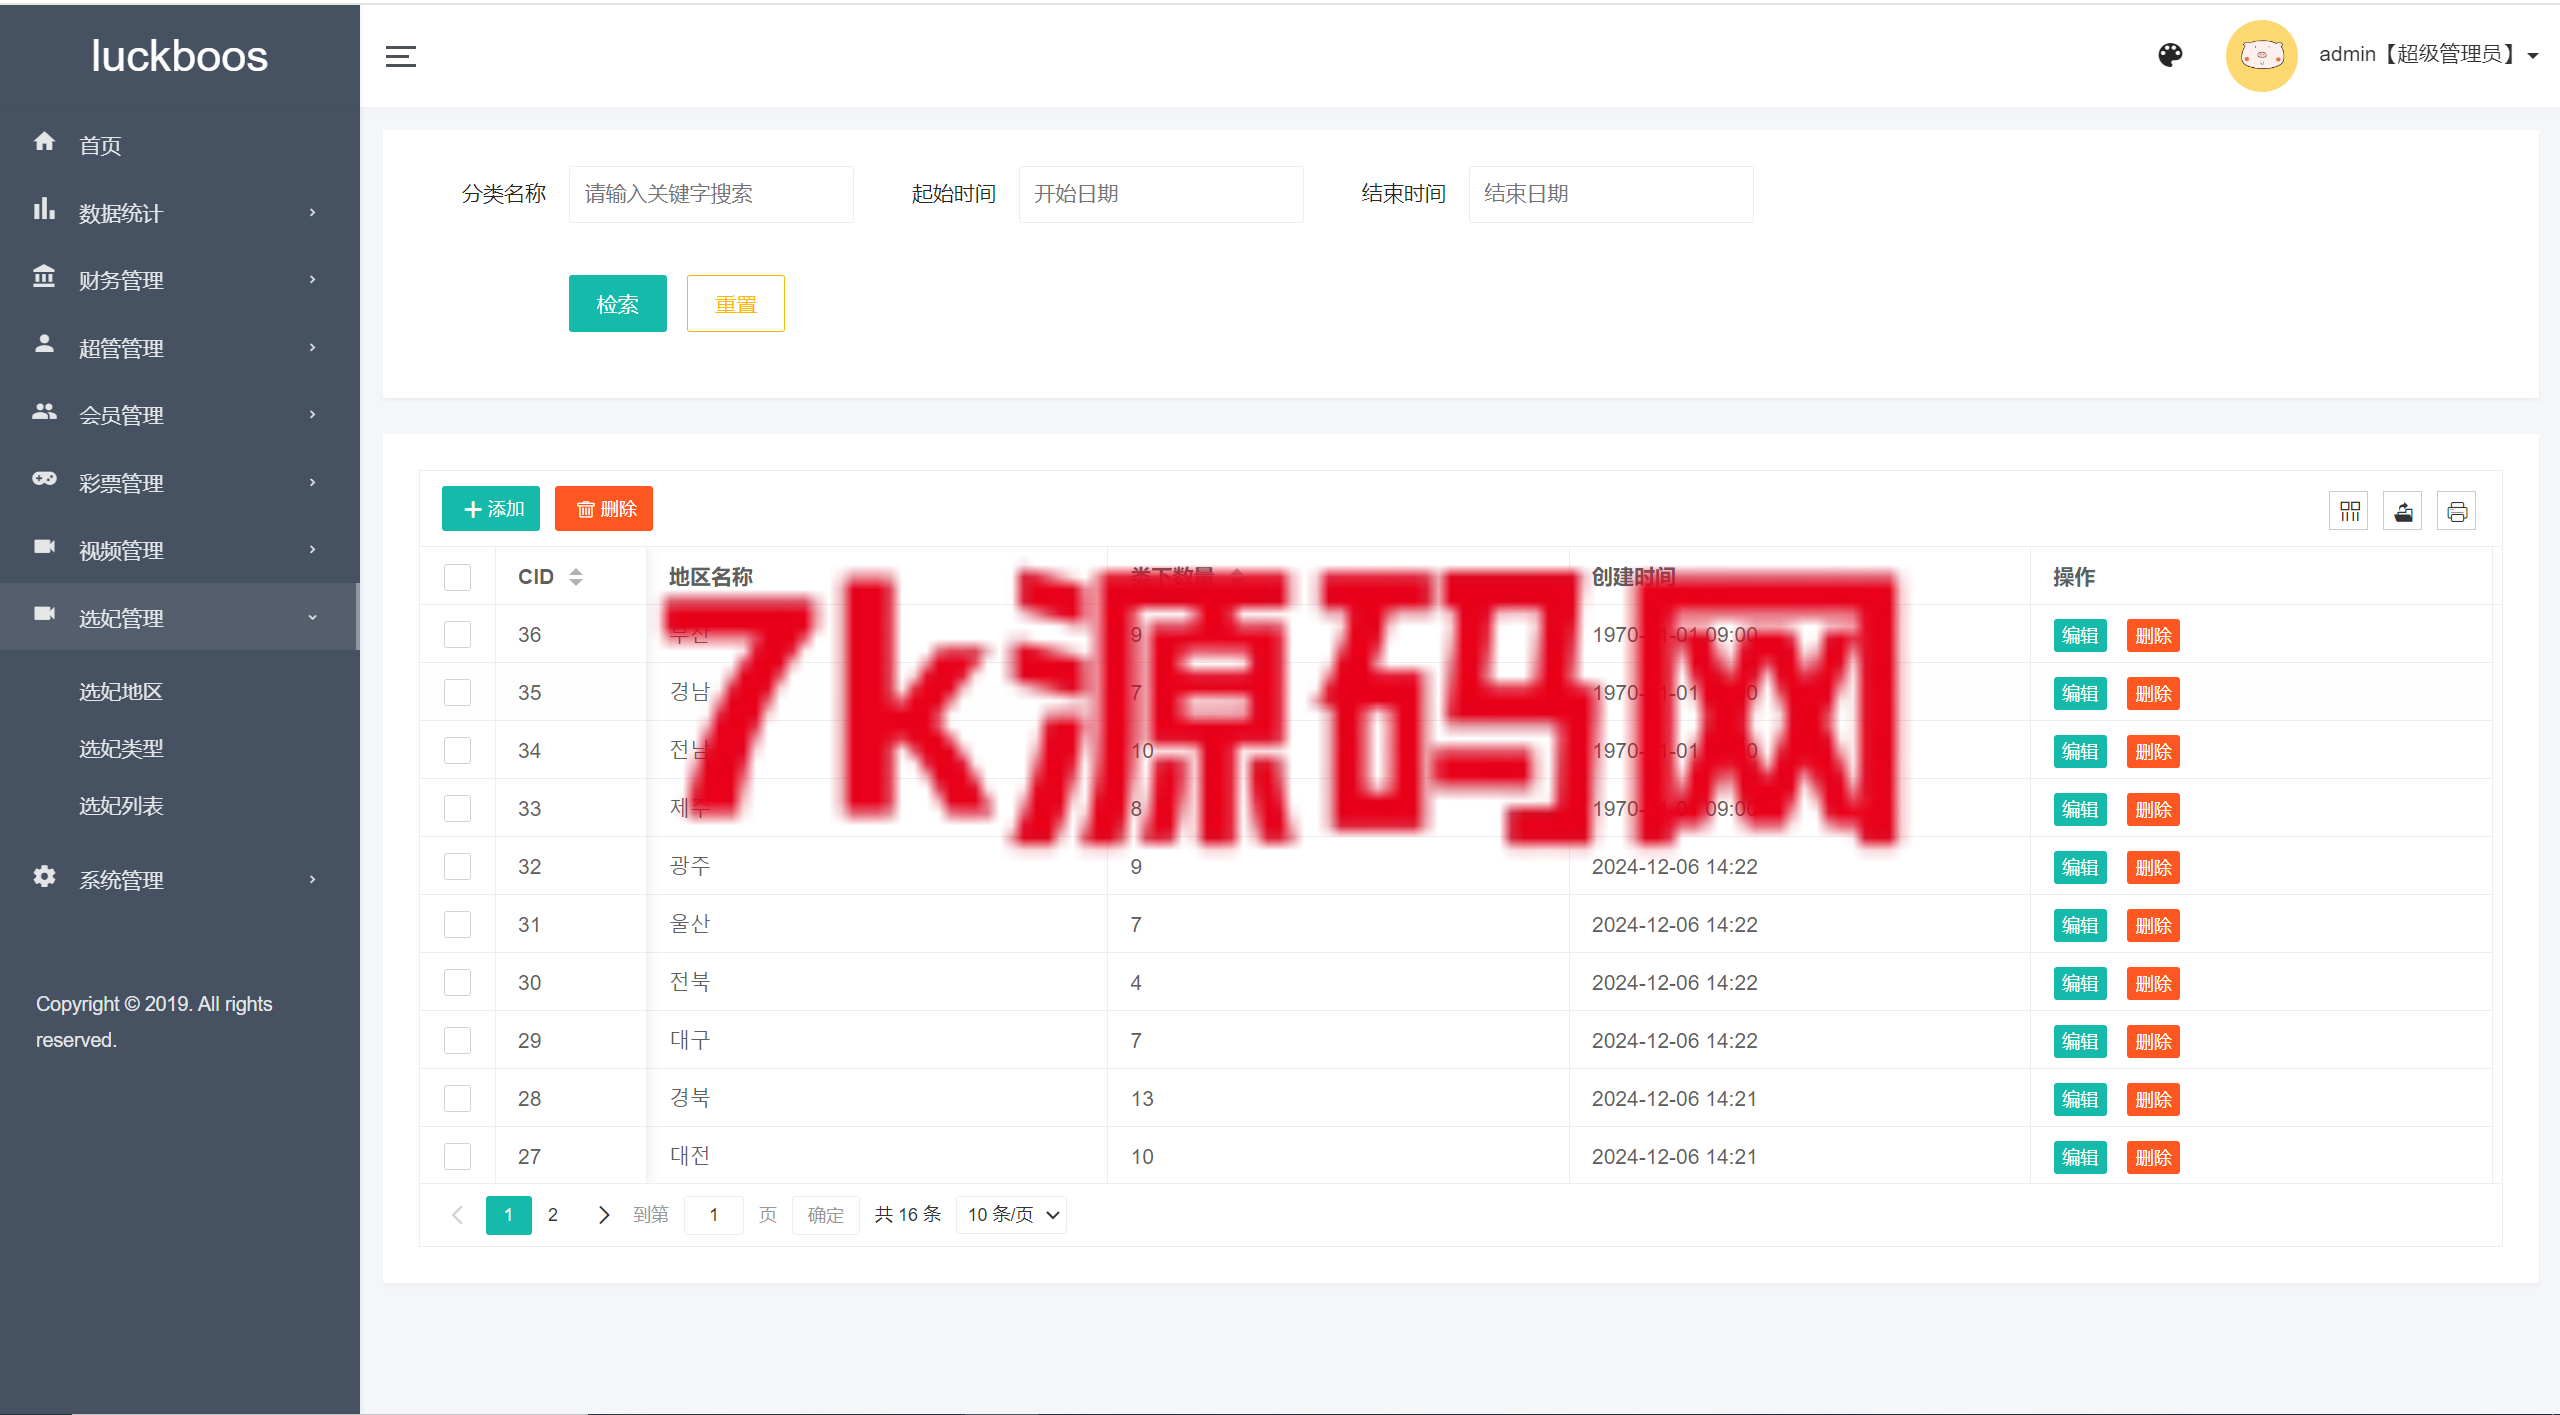
Task: Focus the jump-to-page number input
Action: (714, 1215)
